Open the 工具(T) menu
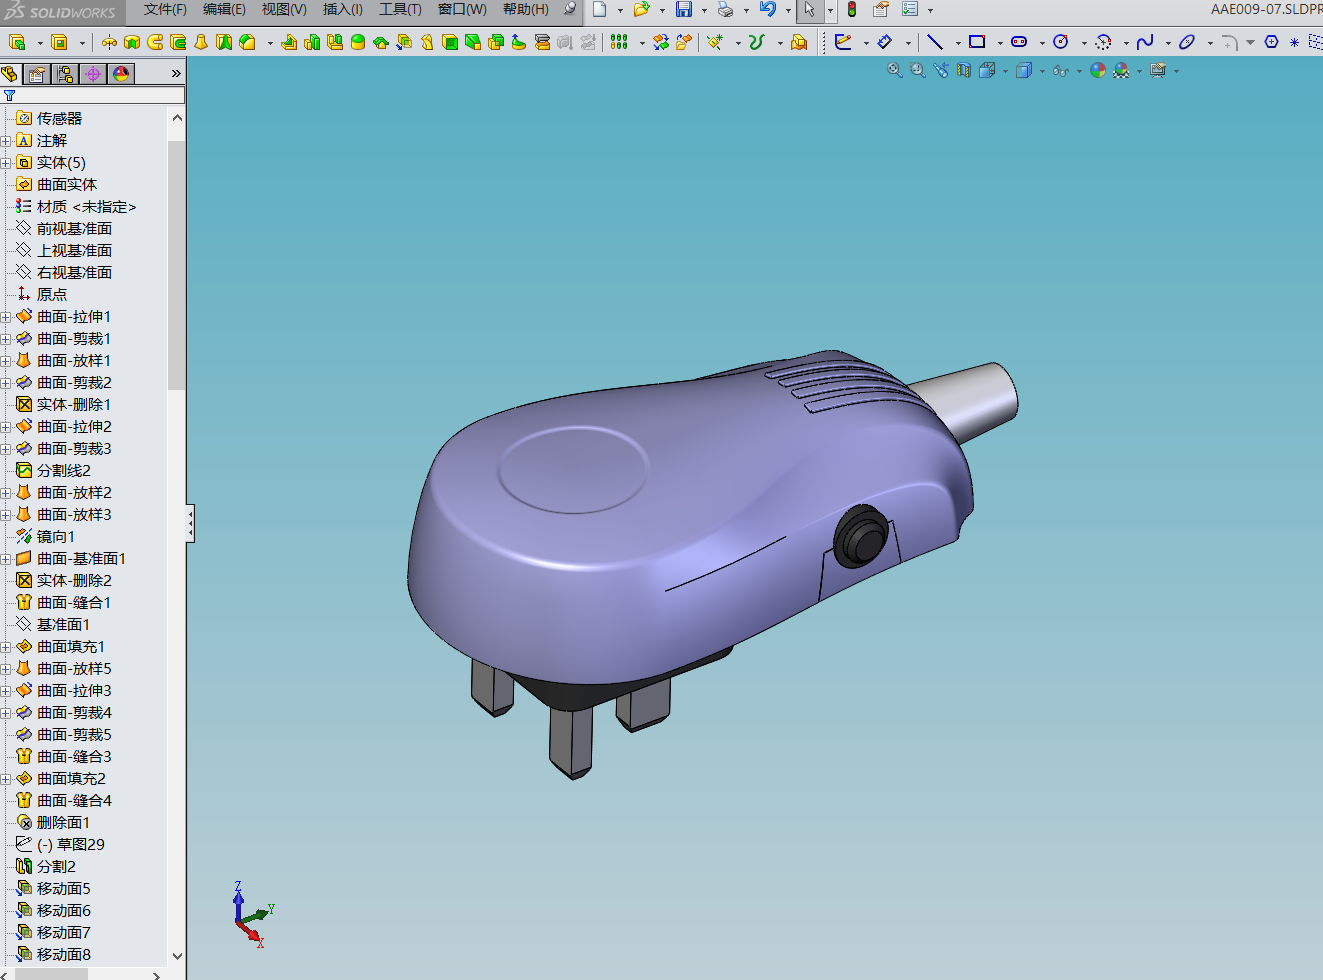Screen dimensions: 1323x980 (x=400, y=9)
